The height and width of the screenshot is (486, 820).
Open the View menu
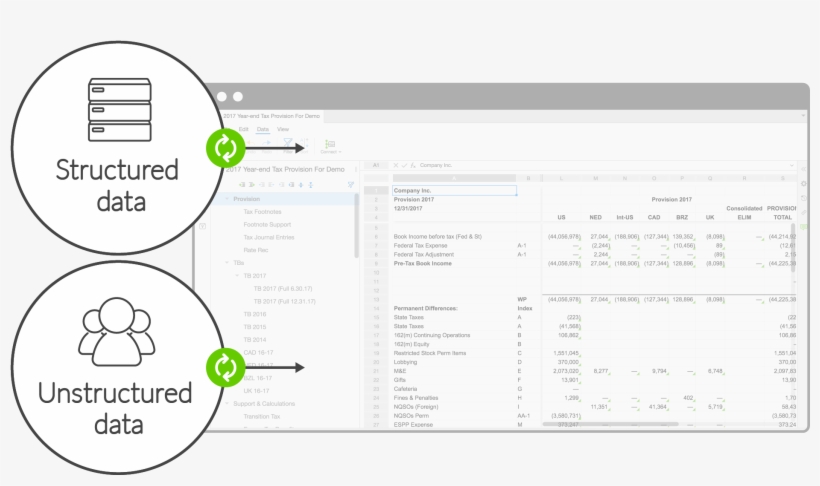pos(283,129)
